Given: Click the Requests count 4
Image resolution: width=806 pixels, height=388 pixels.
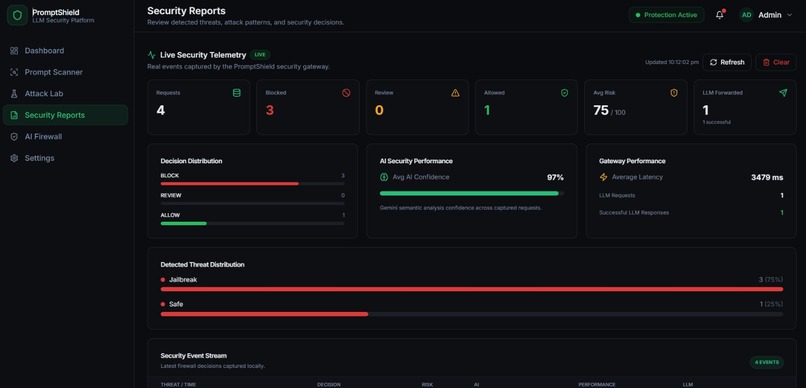Looking at the screenshot, I should [161, 110].
